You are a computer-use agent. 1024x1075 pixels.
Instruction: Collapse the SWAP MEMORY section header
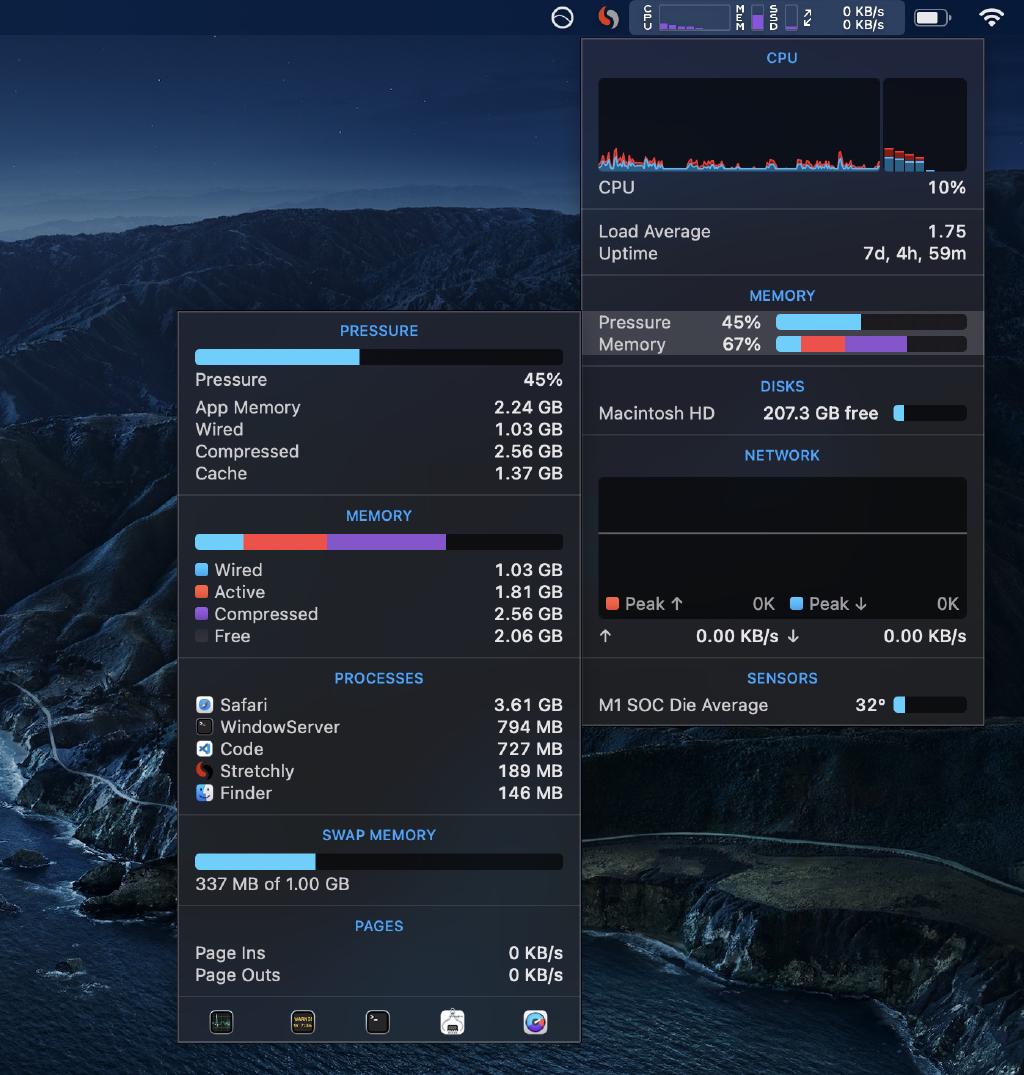(x=379, y=834)
